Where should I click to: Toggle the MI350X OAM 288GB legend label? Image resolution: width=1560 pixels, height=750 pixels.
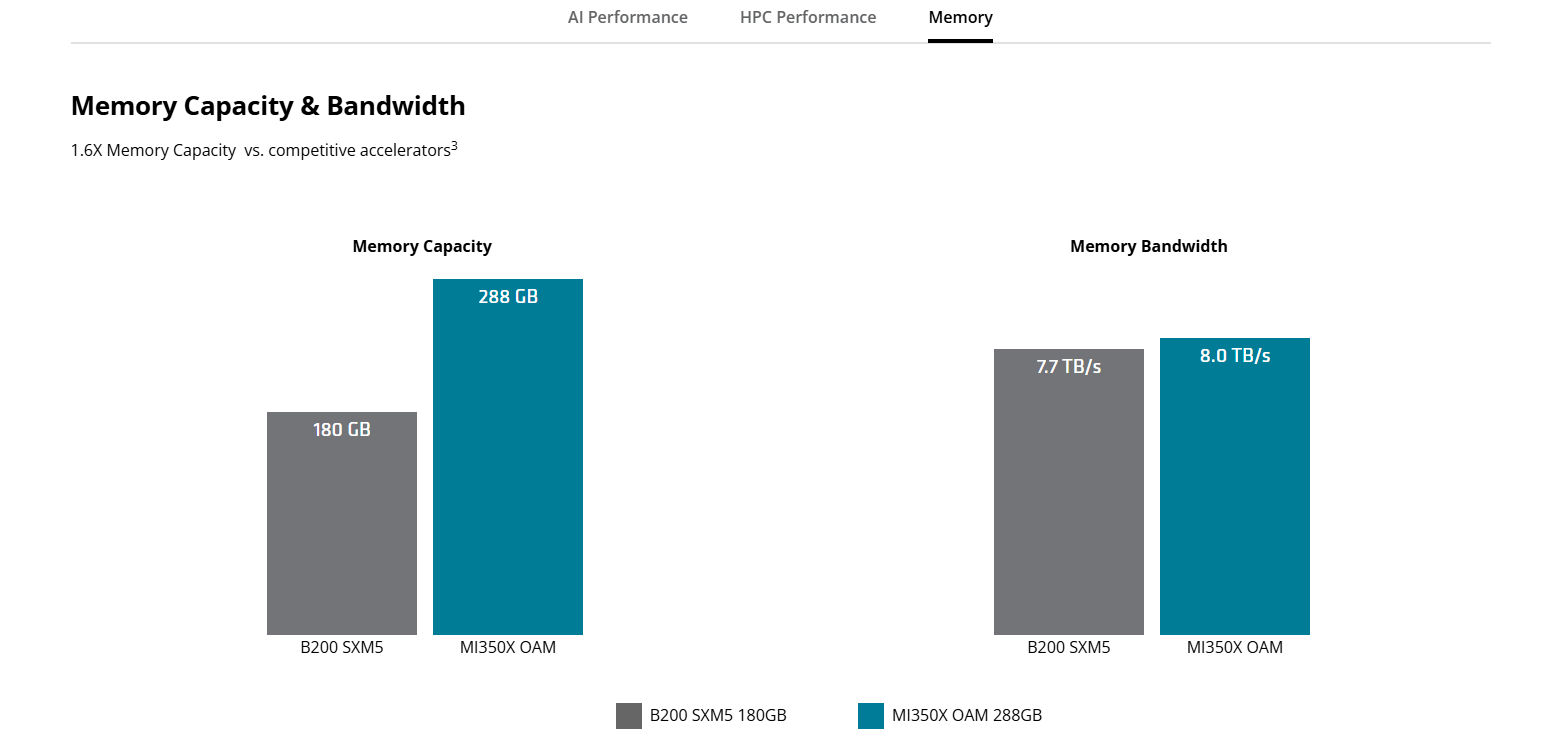[967, 716]
